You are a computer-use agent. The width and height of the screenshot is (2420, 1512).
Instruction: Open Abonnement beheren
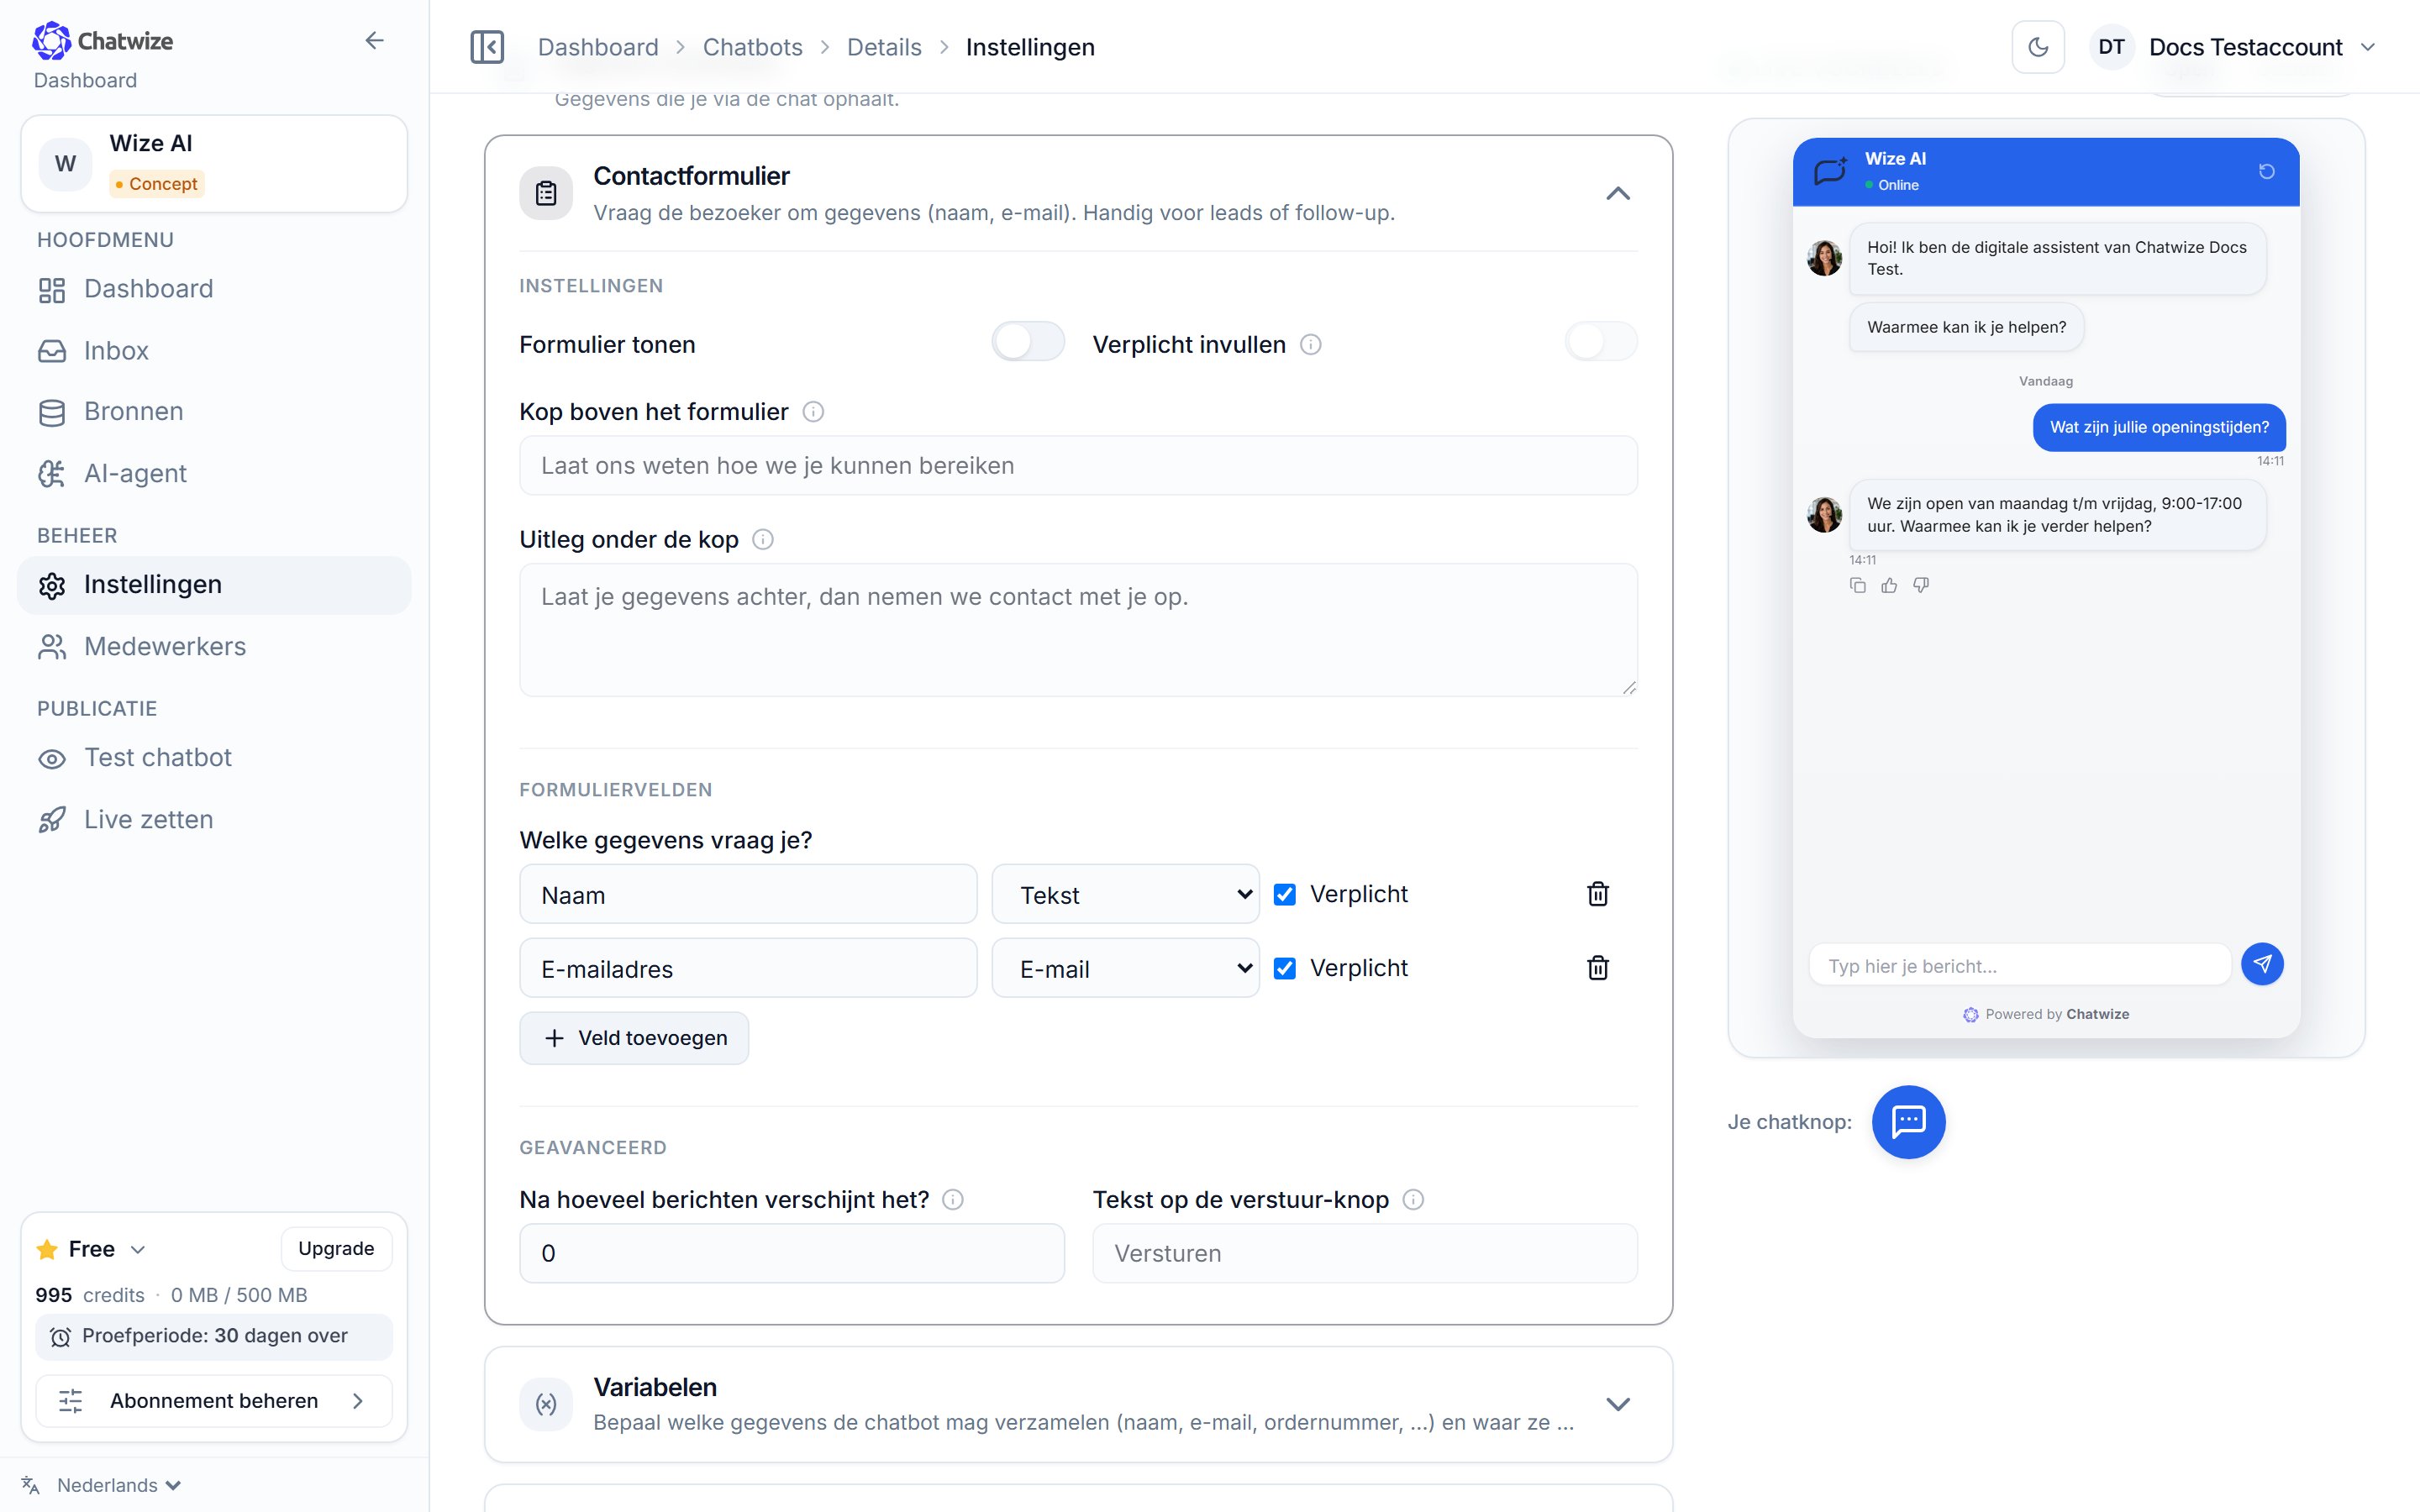(214, 1401)
